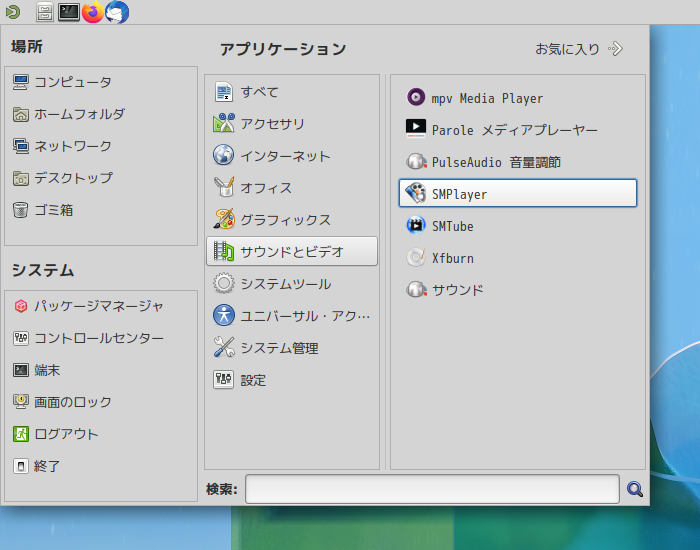700x550 pixels.
Task: Launch SMPlayer
Action: tap(518, 193)
